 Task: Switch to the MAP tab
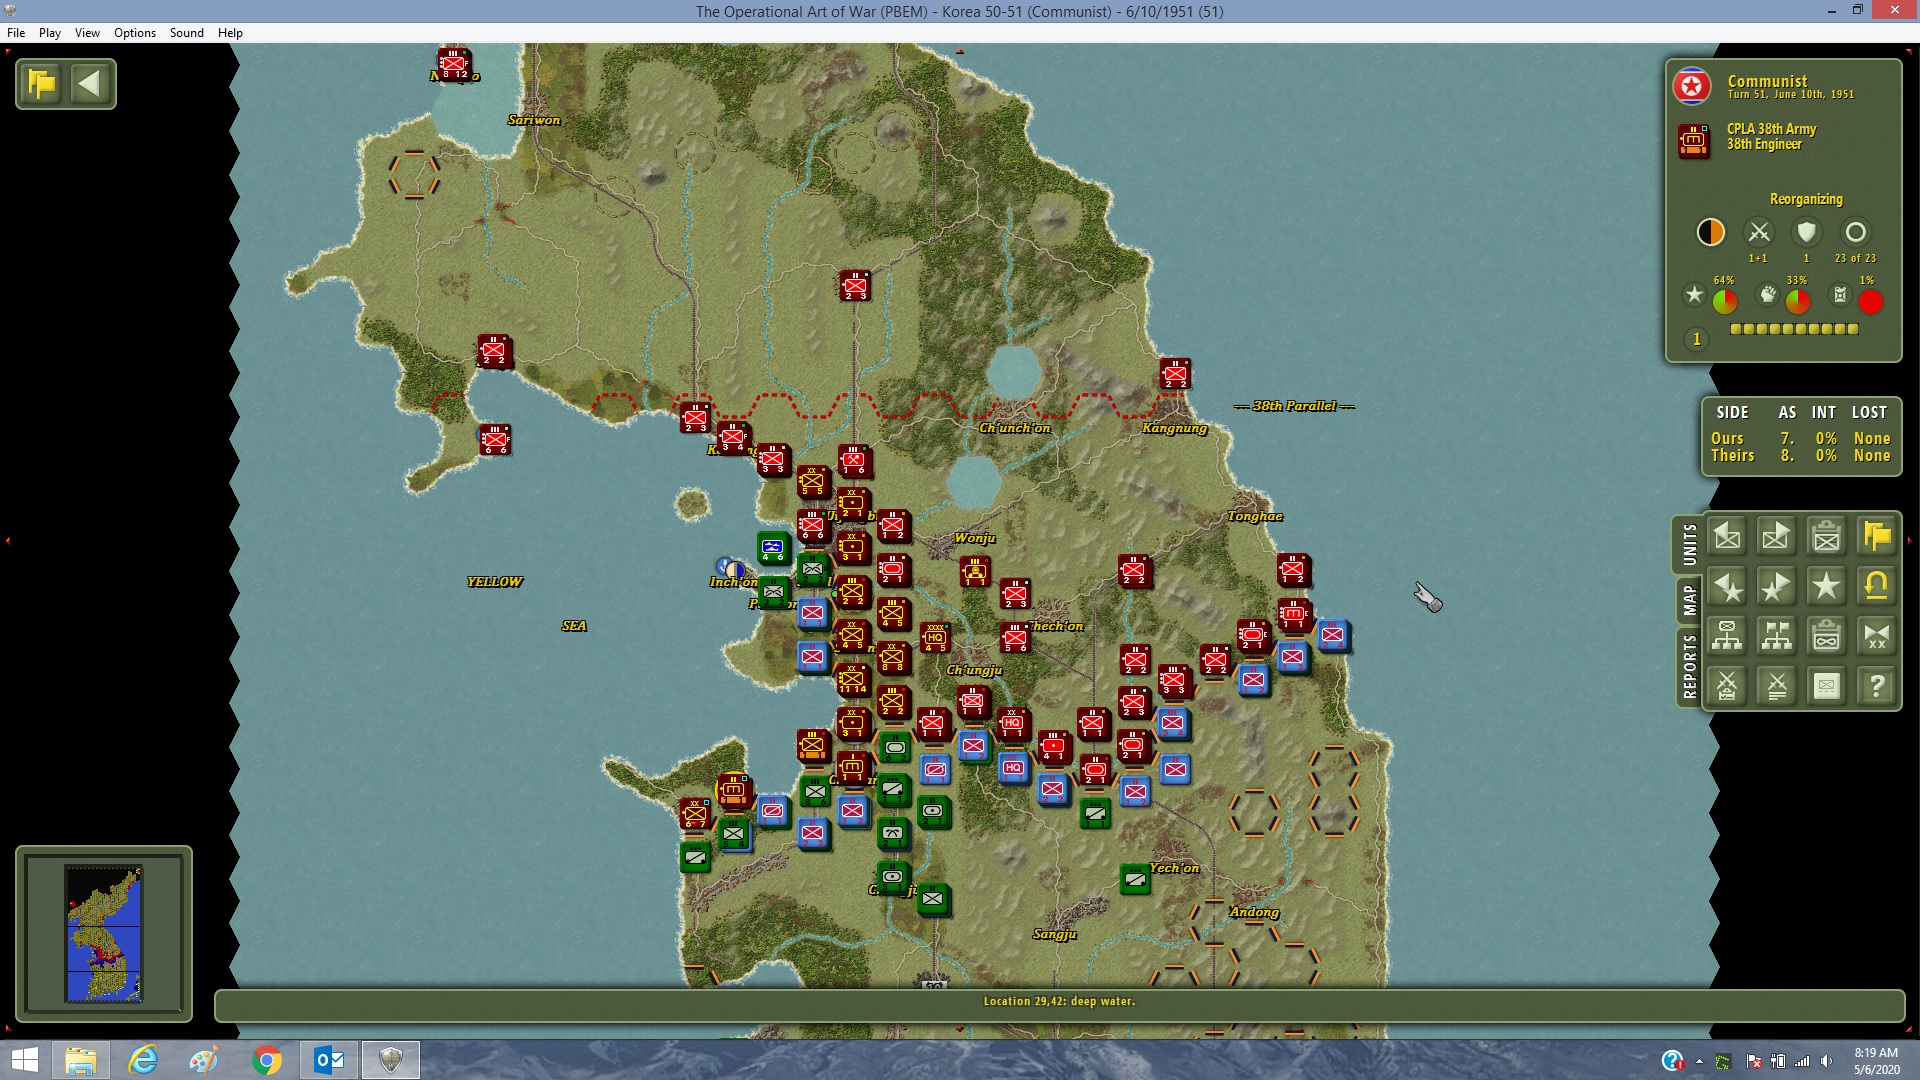click(x=1689, y=600)
